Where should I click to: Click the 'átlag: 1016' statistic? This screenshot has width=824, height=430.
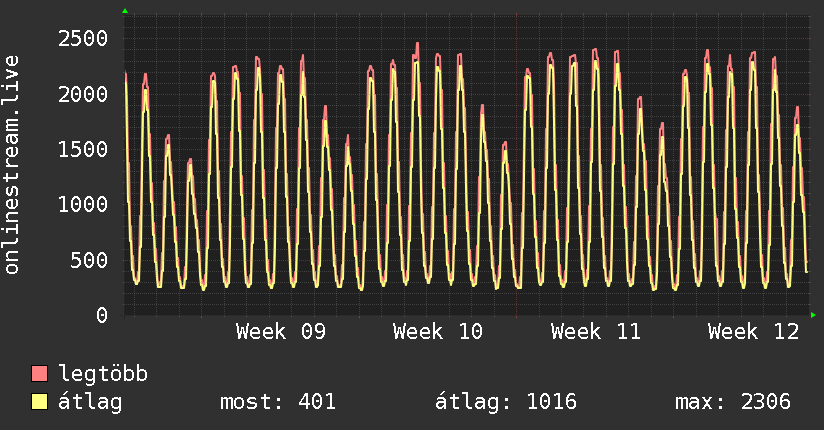point(506,403)
